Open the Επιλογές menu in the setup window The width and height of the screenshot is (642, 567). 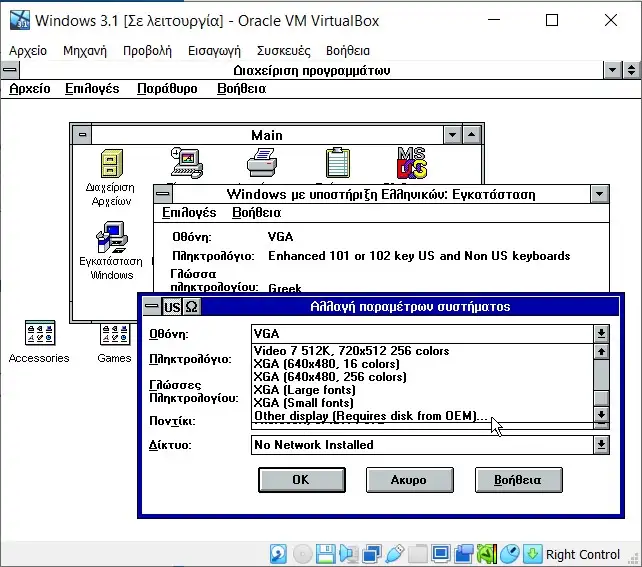[x=189, y=212]
